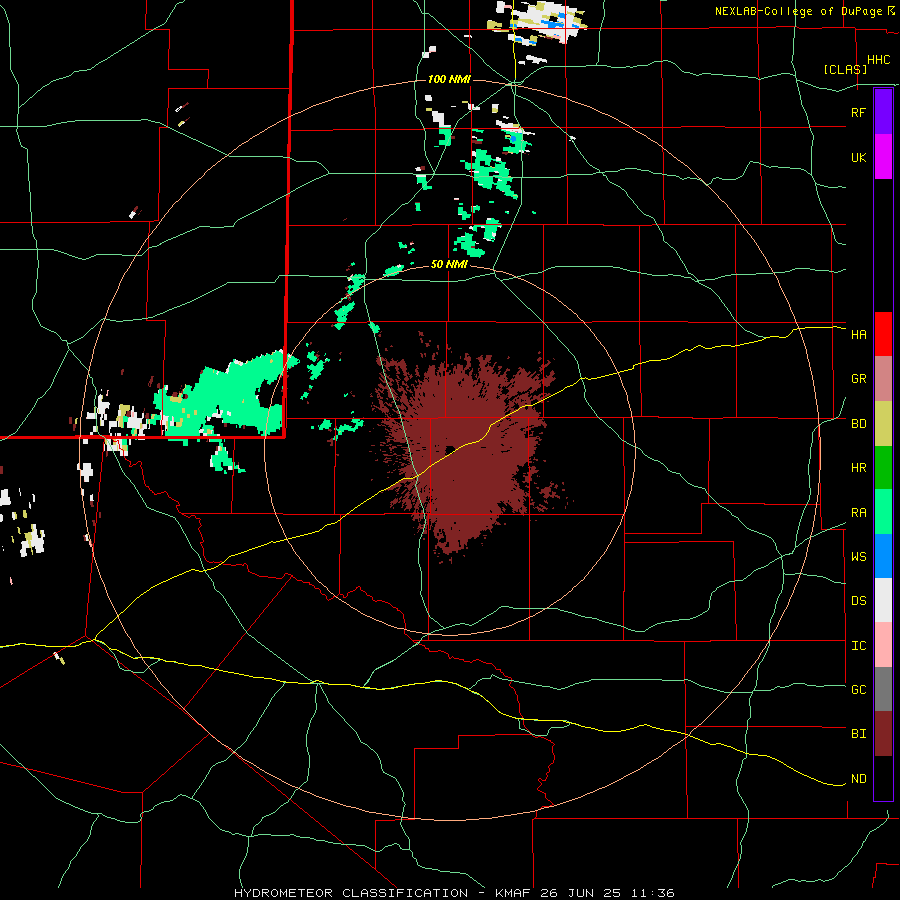This screenshot has height=900, width=900.
Task: Click the WS blue legend color block
Action: [883, 556]
